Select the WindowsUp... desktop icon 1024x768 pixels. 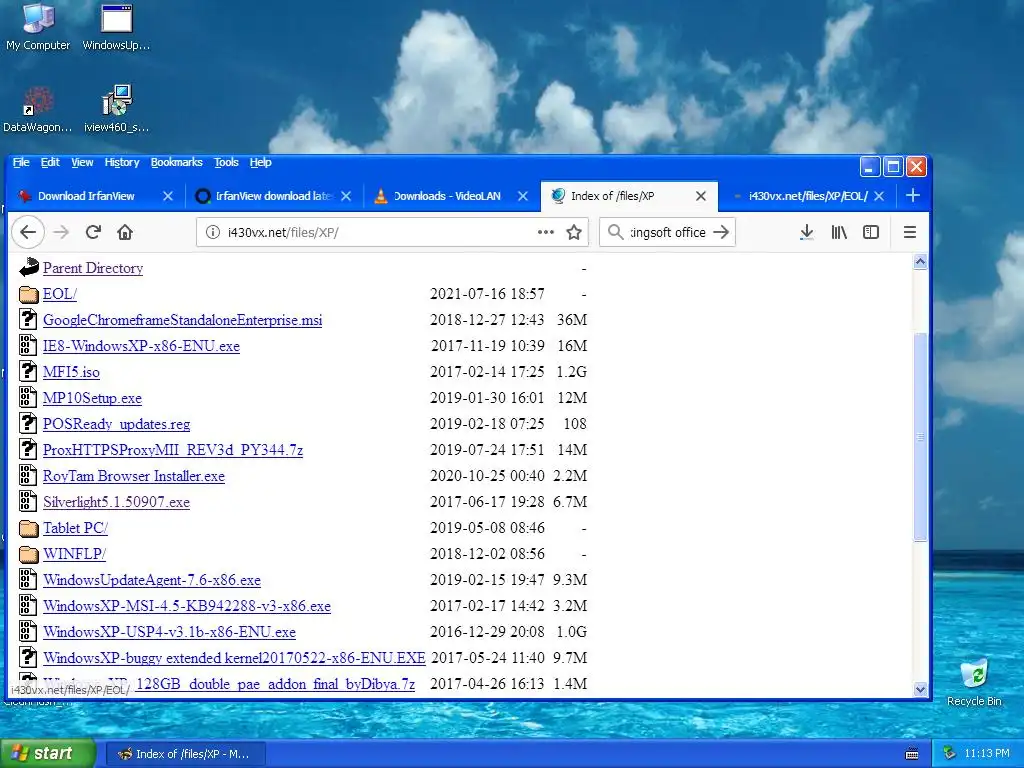pyautogui.click(x=116, y=27)
